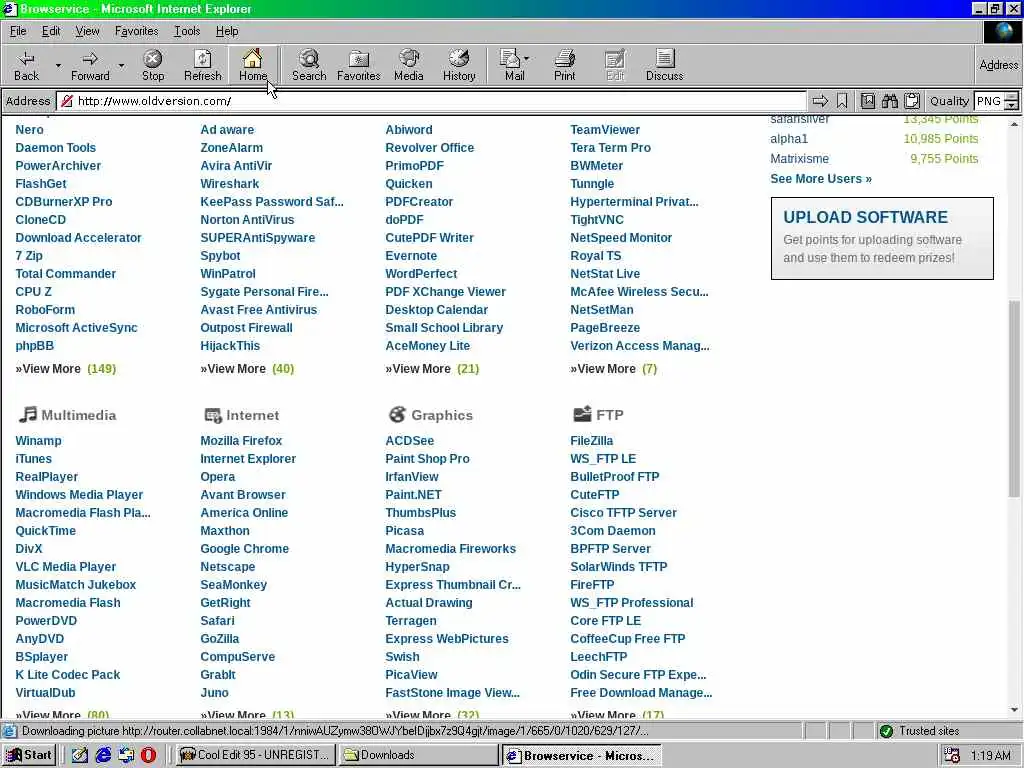
Task: Open the Evernote link
Action: coord(411,256)
